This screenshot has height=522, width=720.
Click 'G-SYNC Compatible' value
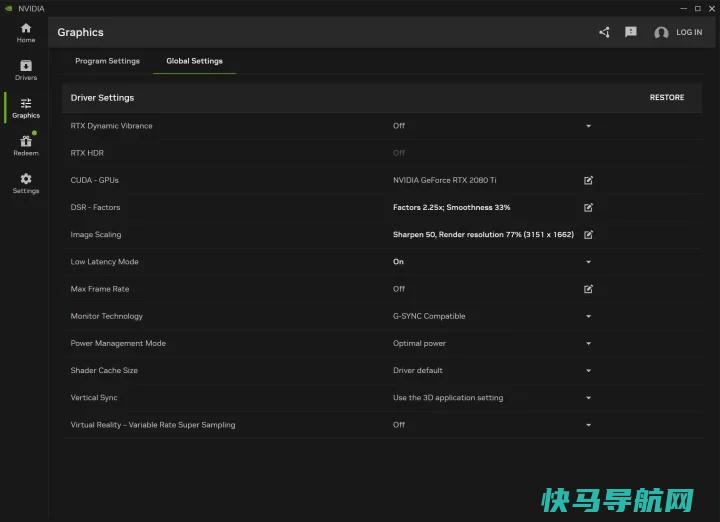click(x=429, y=316)
